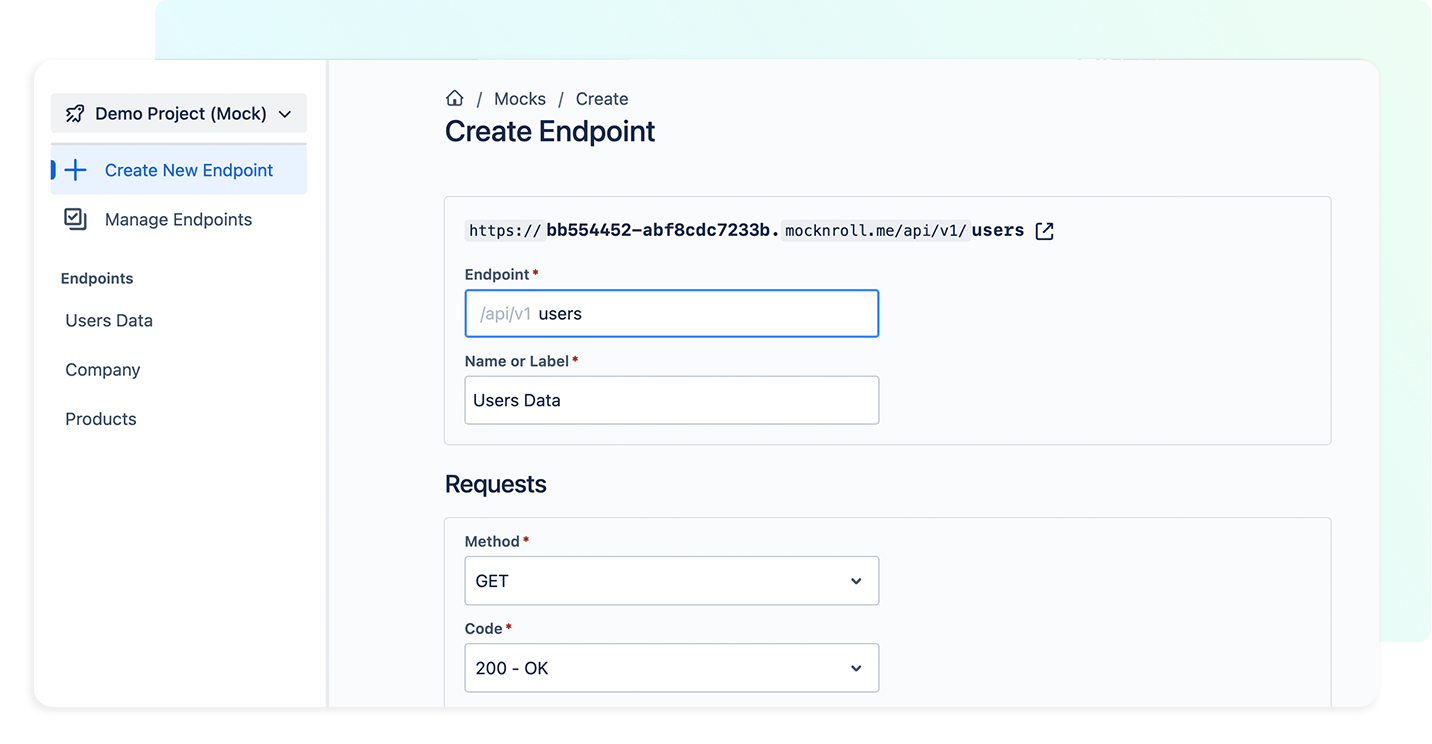The height and width of the screenshot is (744, 1432).
Task: Navigate to the Mocks breadcrumb item
Action: (520, 98)
